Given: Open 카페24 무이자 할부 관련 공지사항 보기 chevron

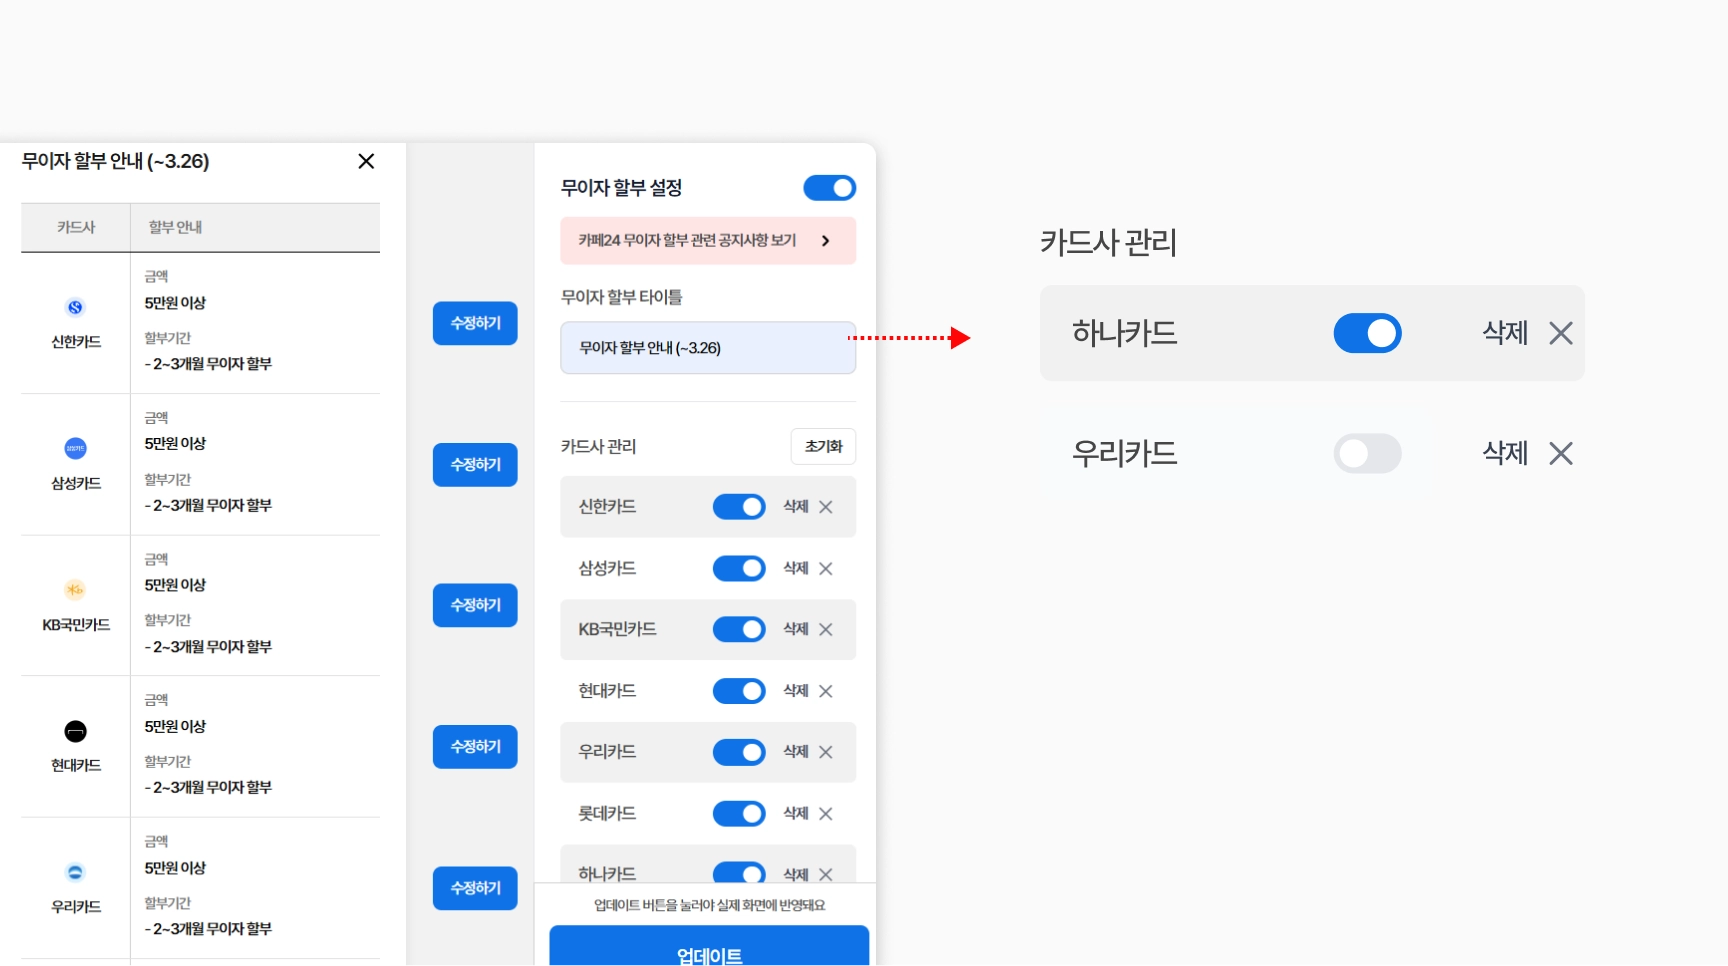Looking at the screenshot, I should [825, 241].
